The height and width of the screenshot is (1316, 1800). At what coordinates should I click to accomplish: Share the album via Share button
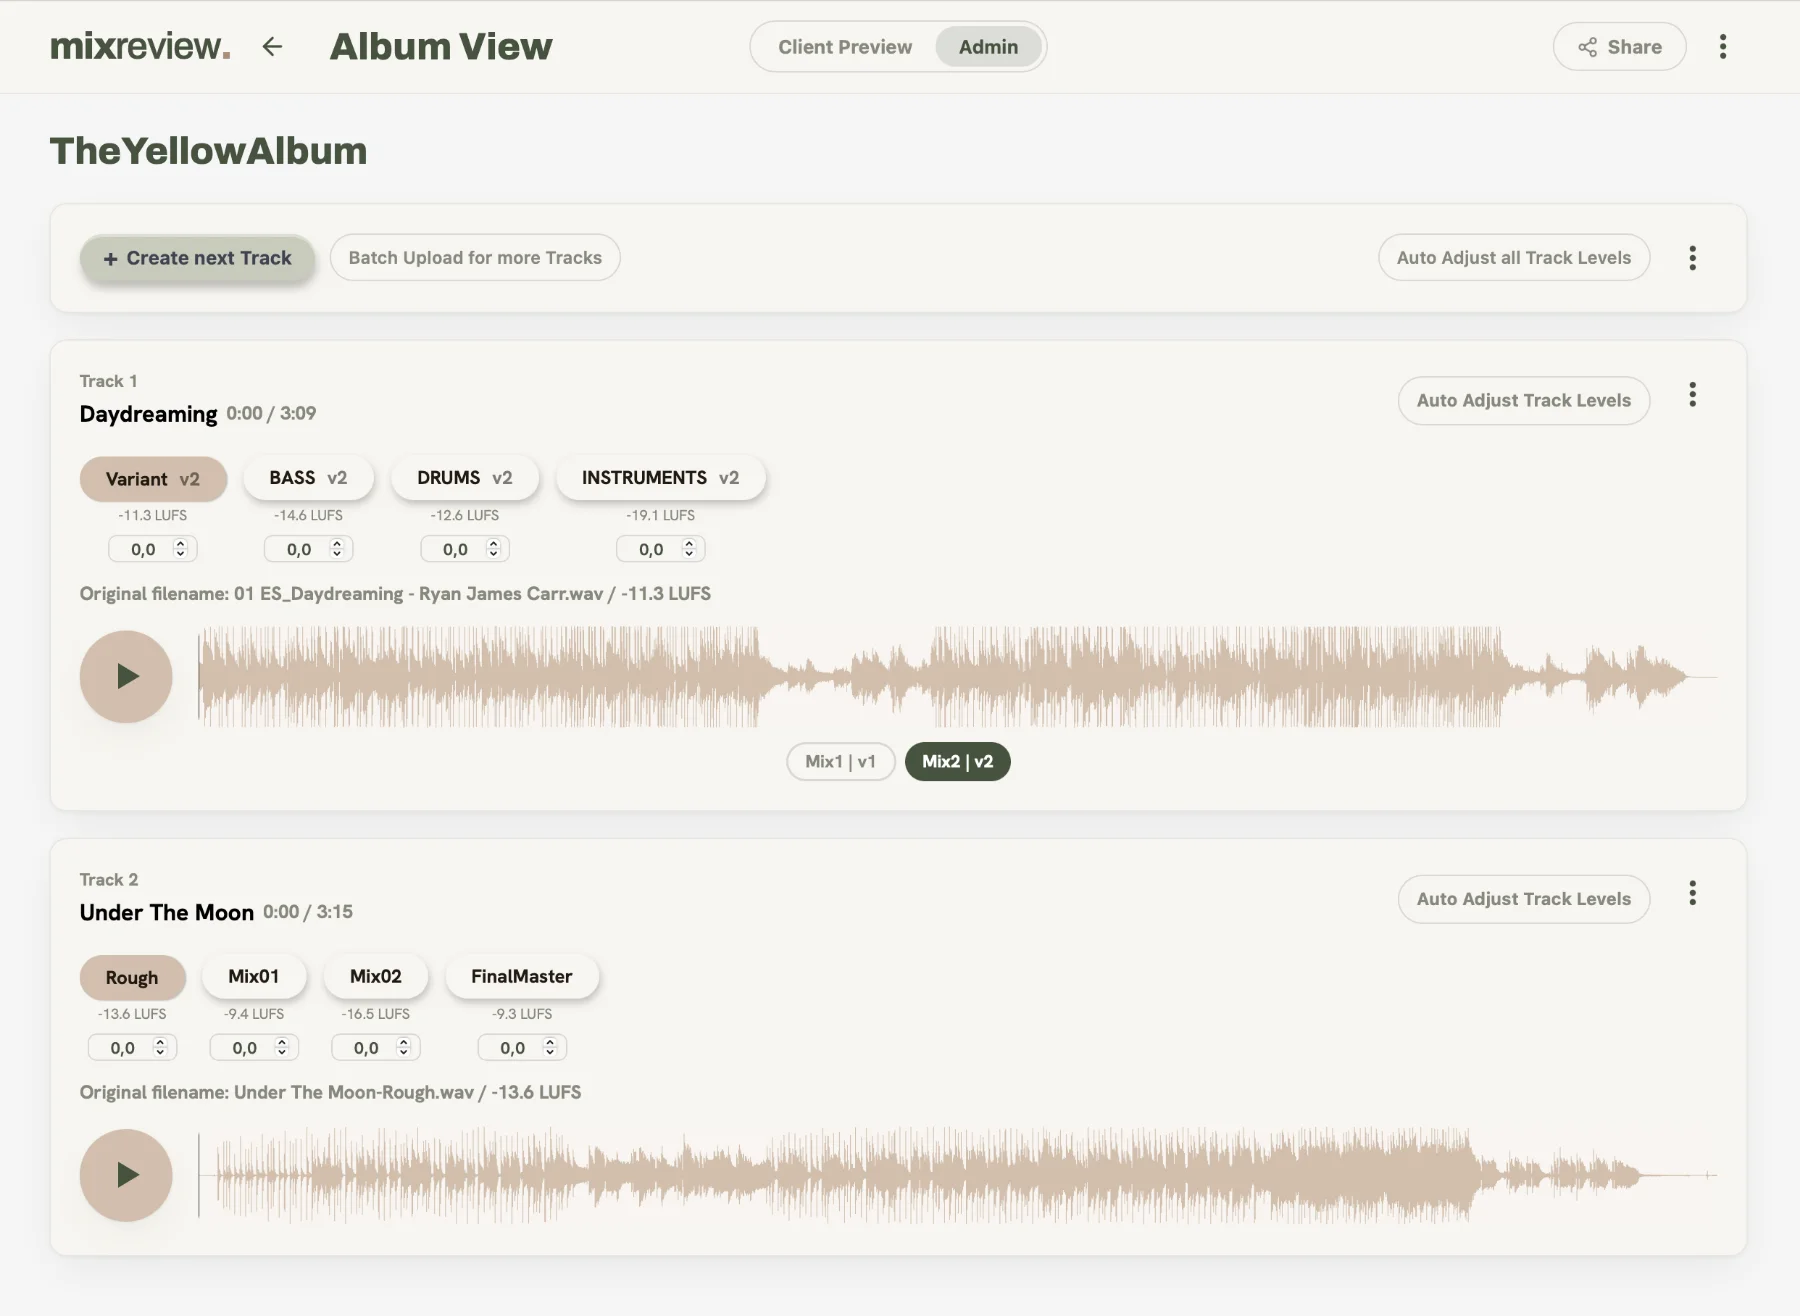[x=1619, y=47]
